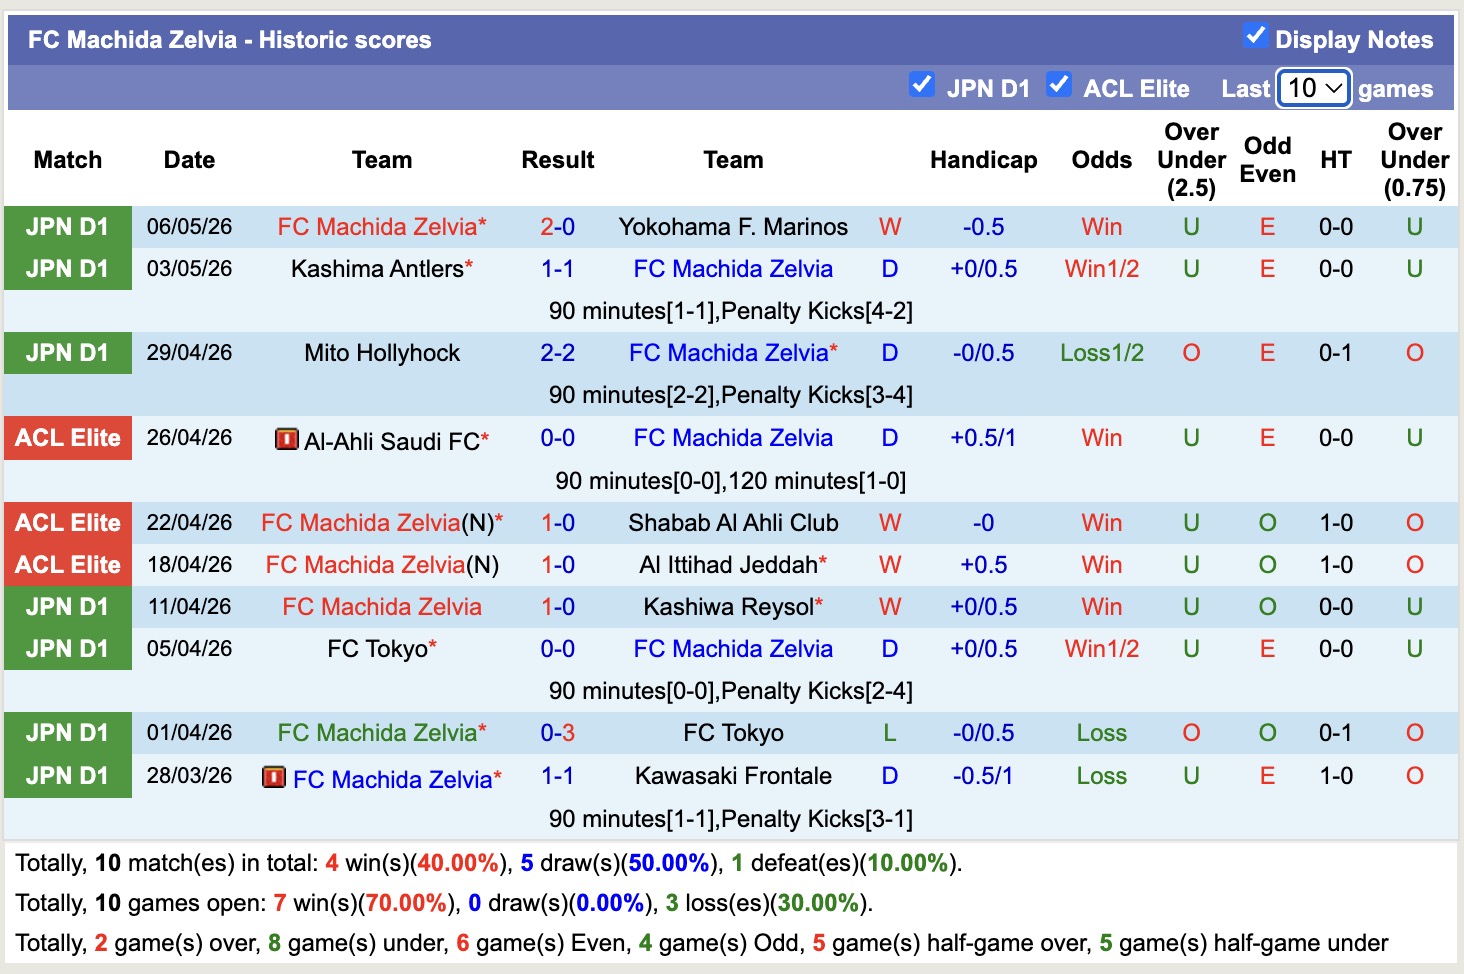
Task: Click the JPN D1 tag for 11/04/26
Action: pyautogui.click(x=68, y=607)
